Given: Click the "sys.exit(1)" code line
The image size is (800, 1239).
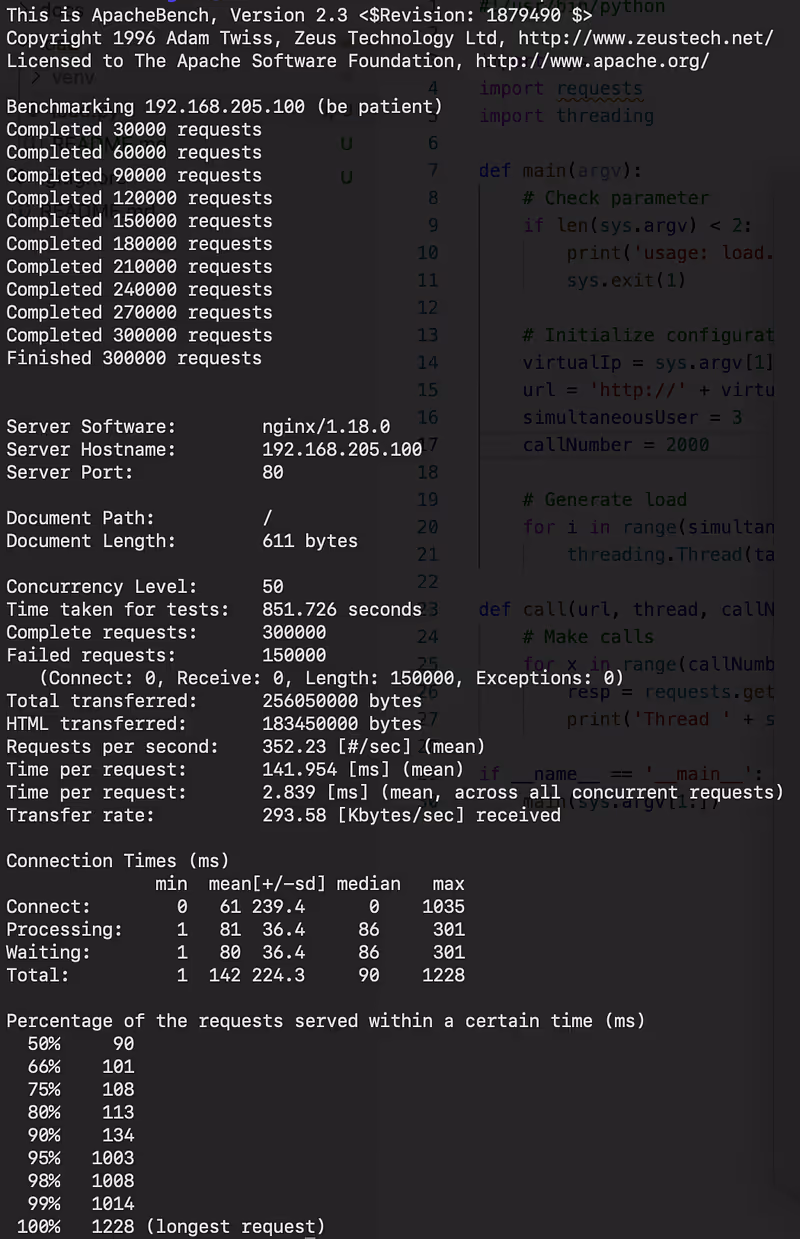Looking at the screenshot, I should click(626, 280).
